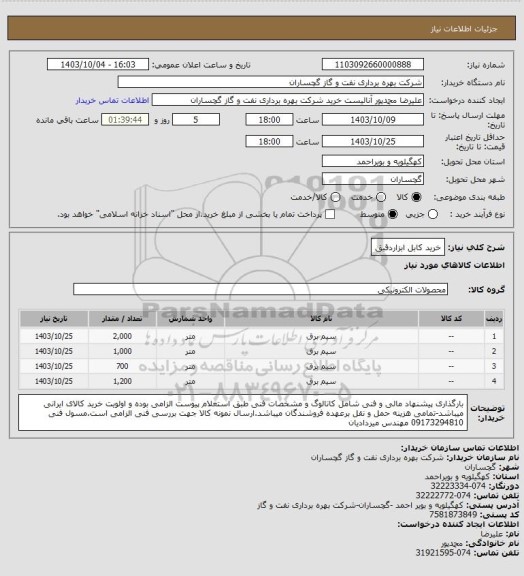Click quantity 1,000 in row 2
The height and width of the screenshot is (576, 524).
point(122,351)
